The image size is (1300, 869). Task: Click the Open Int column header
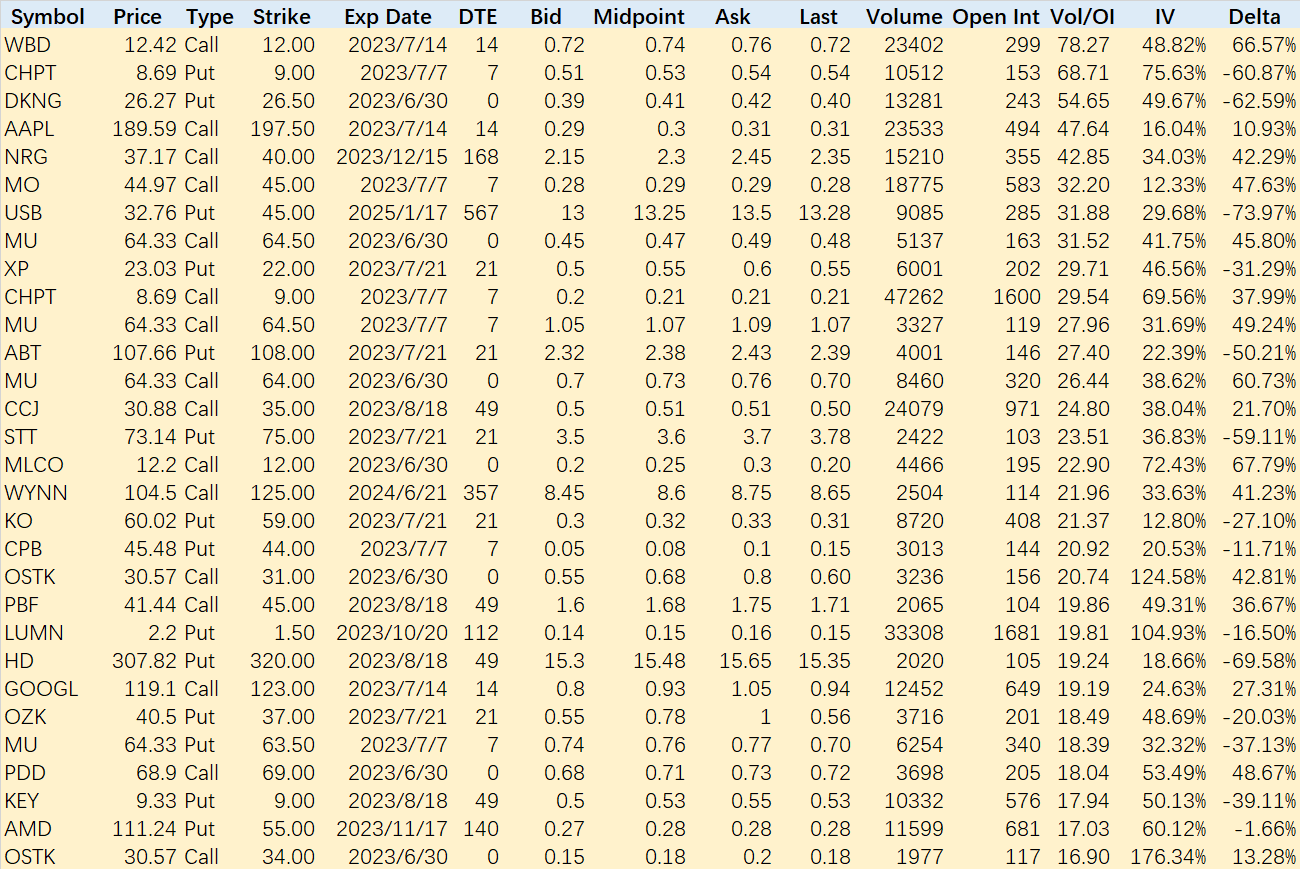coord(997,17)
